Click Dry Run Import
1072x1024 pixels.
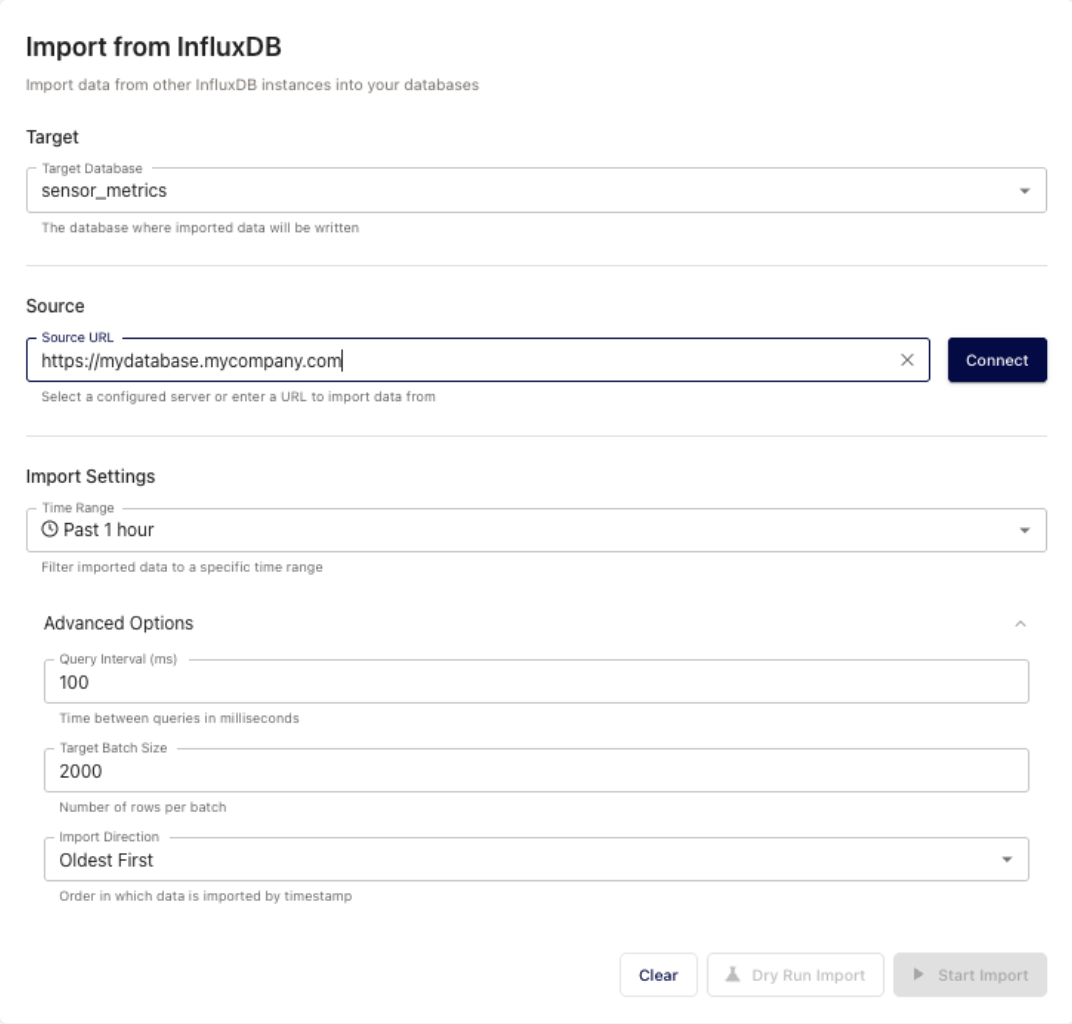[x=795, y=974]
